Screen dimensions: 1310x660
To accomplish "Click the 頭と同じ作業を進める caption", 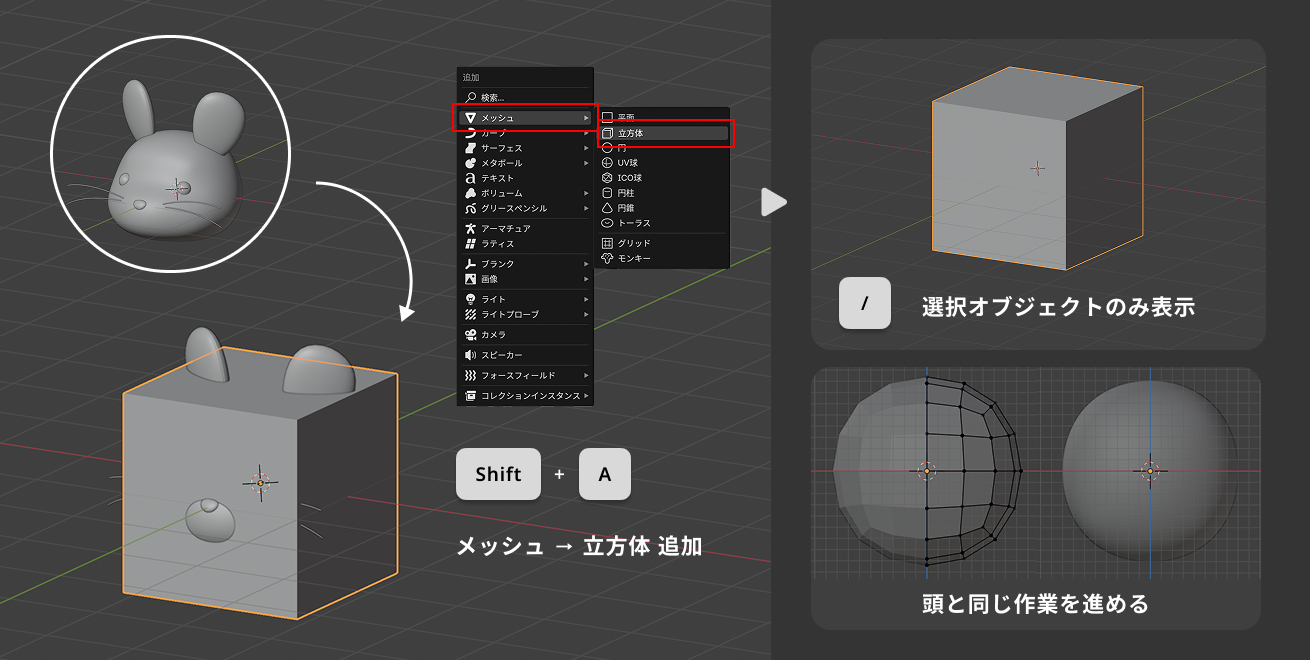I will [1035, 604].
